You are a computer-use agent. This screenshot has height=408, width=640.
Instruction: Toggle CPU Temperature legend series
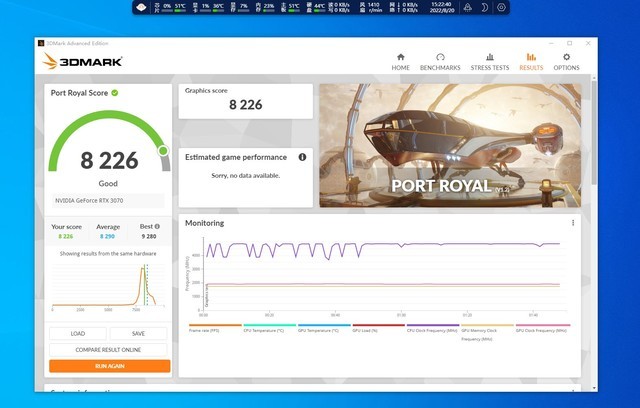[x=269, y=328]
